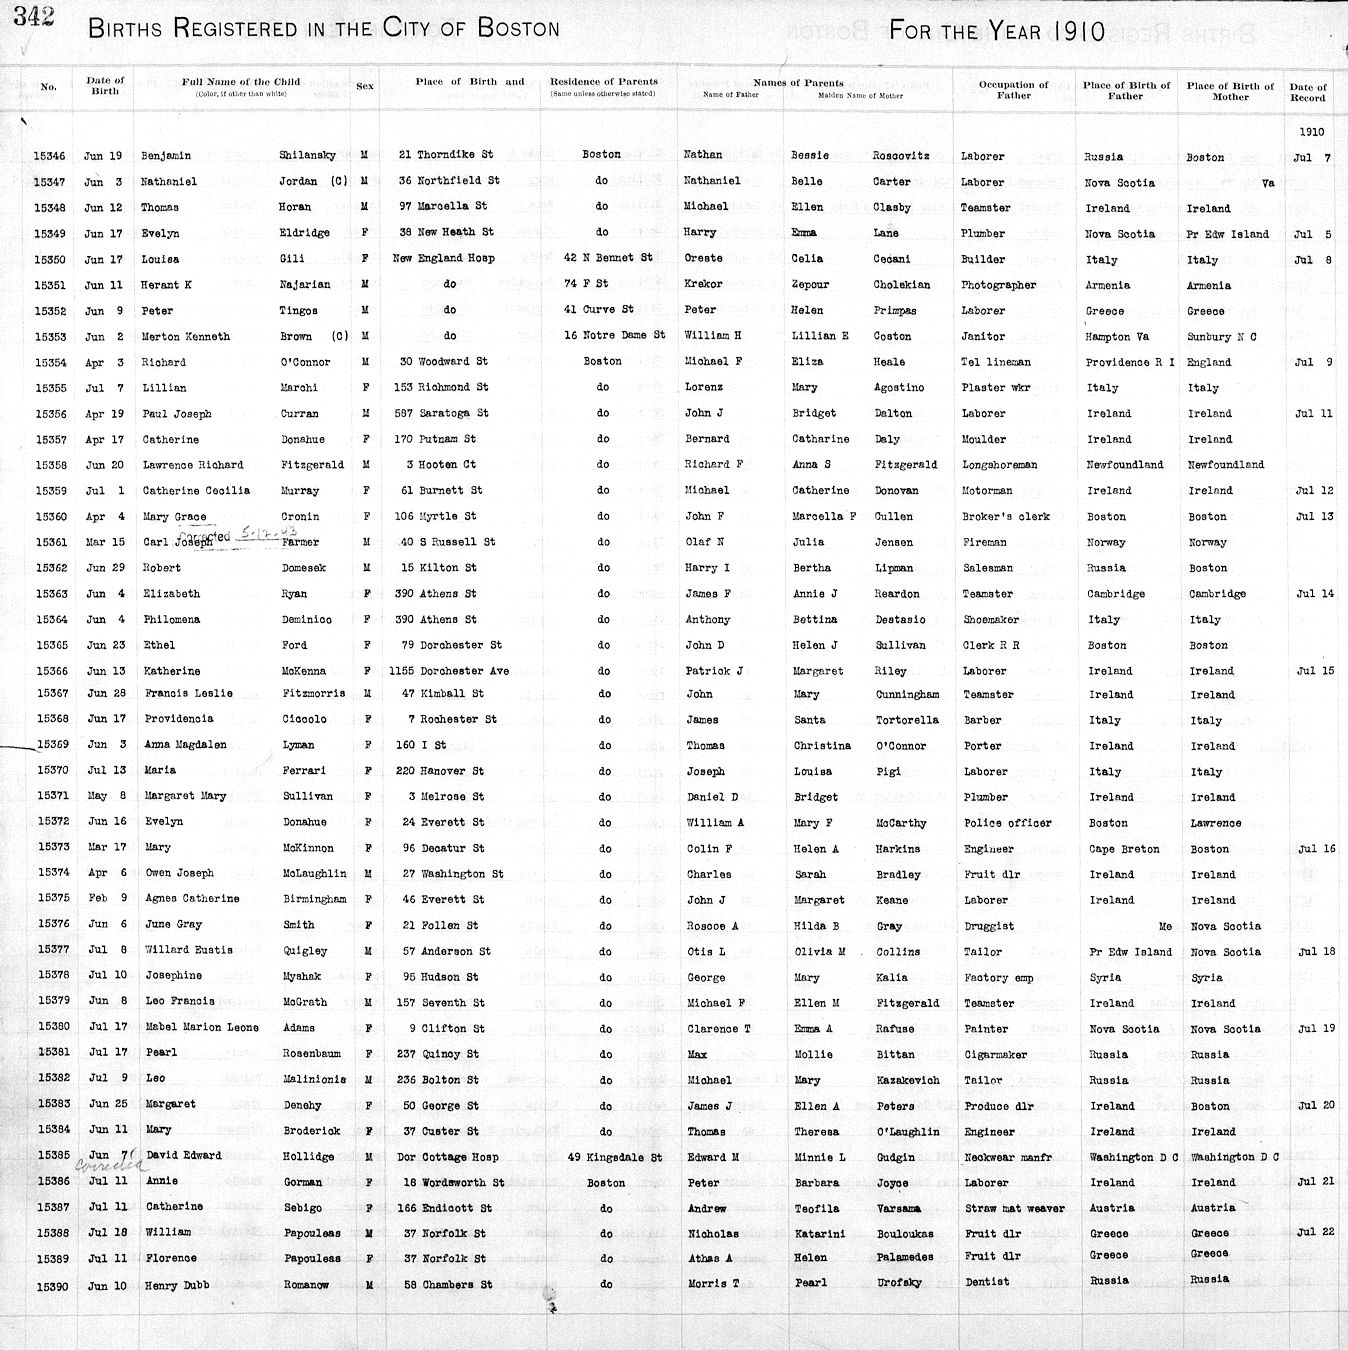Click the occupation Produce dlr
This screenshot has height=1350, width=1348.
(1000, 1107)
